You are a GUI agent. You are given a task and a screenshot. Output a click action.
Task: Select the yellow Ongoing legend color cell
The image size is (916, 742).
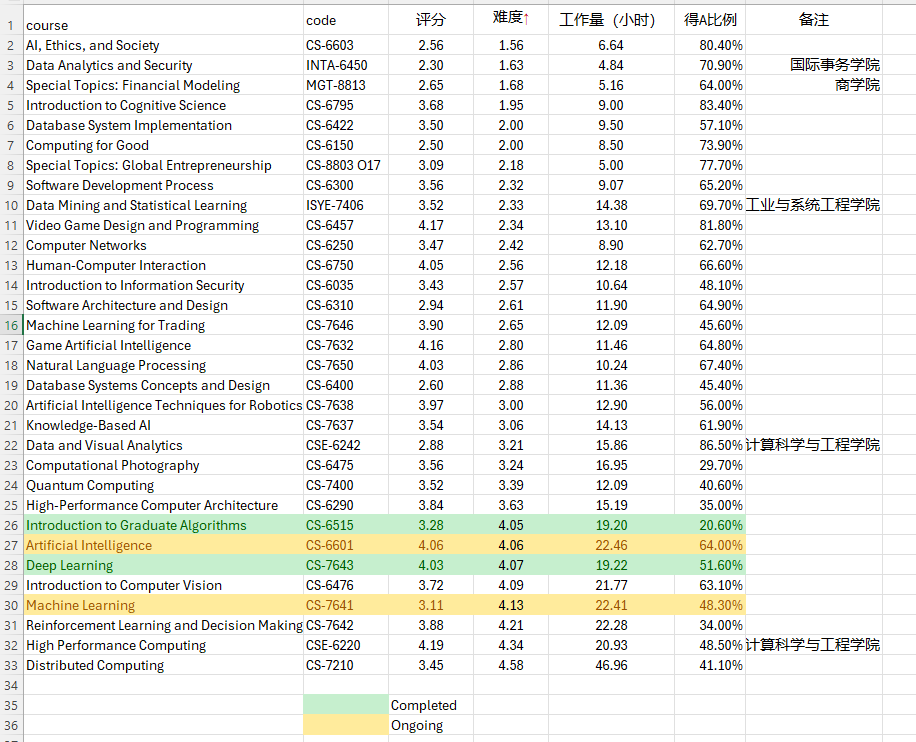tap(345, 725)
